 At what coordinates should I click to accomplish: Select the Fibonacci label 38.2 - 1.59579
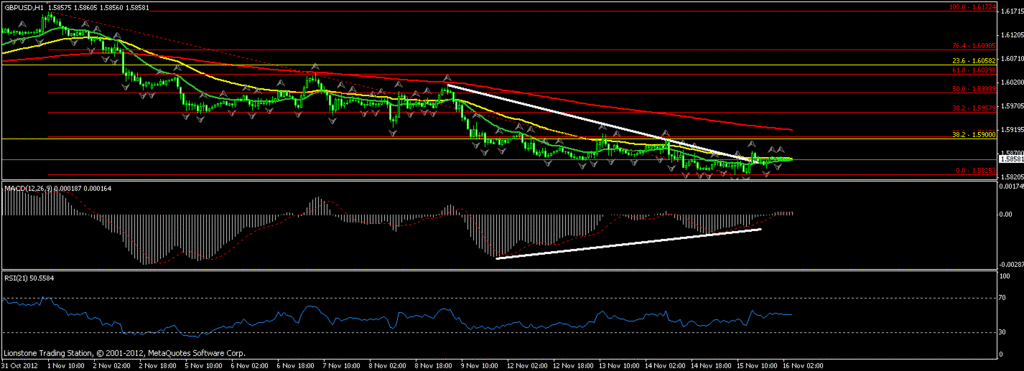(973, 108)
